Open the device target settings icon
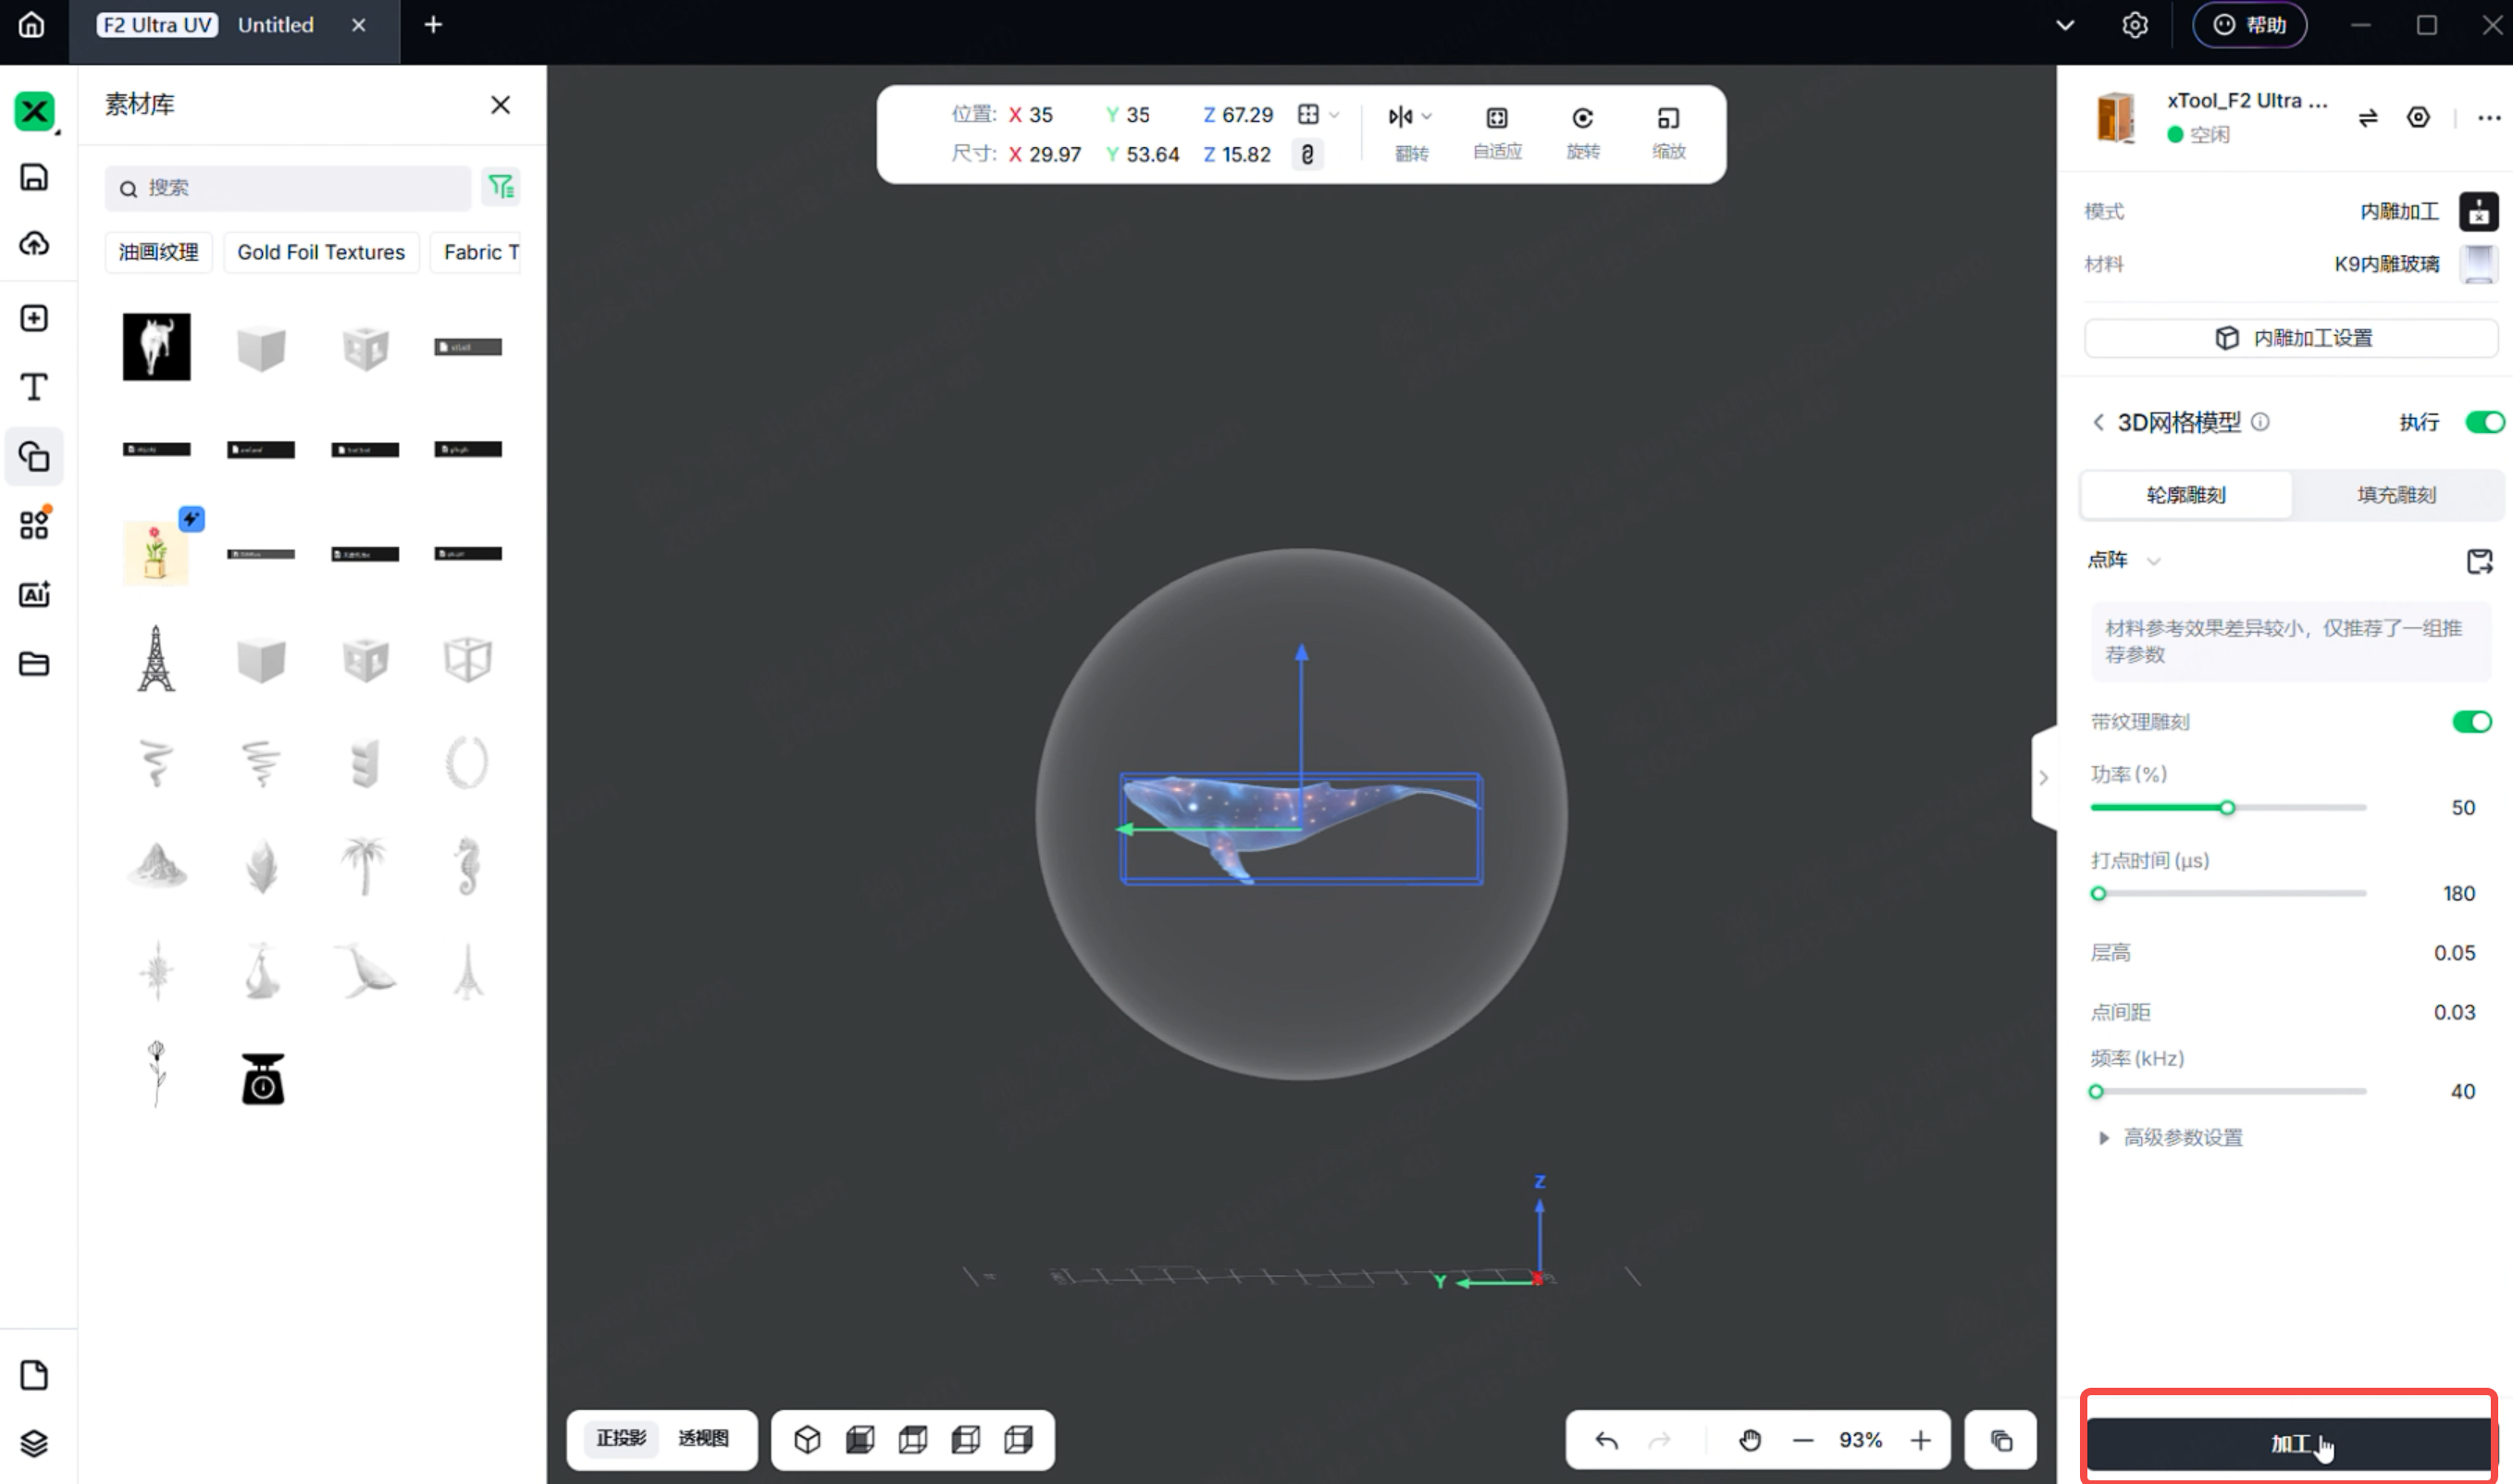 click(2418, 117)
